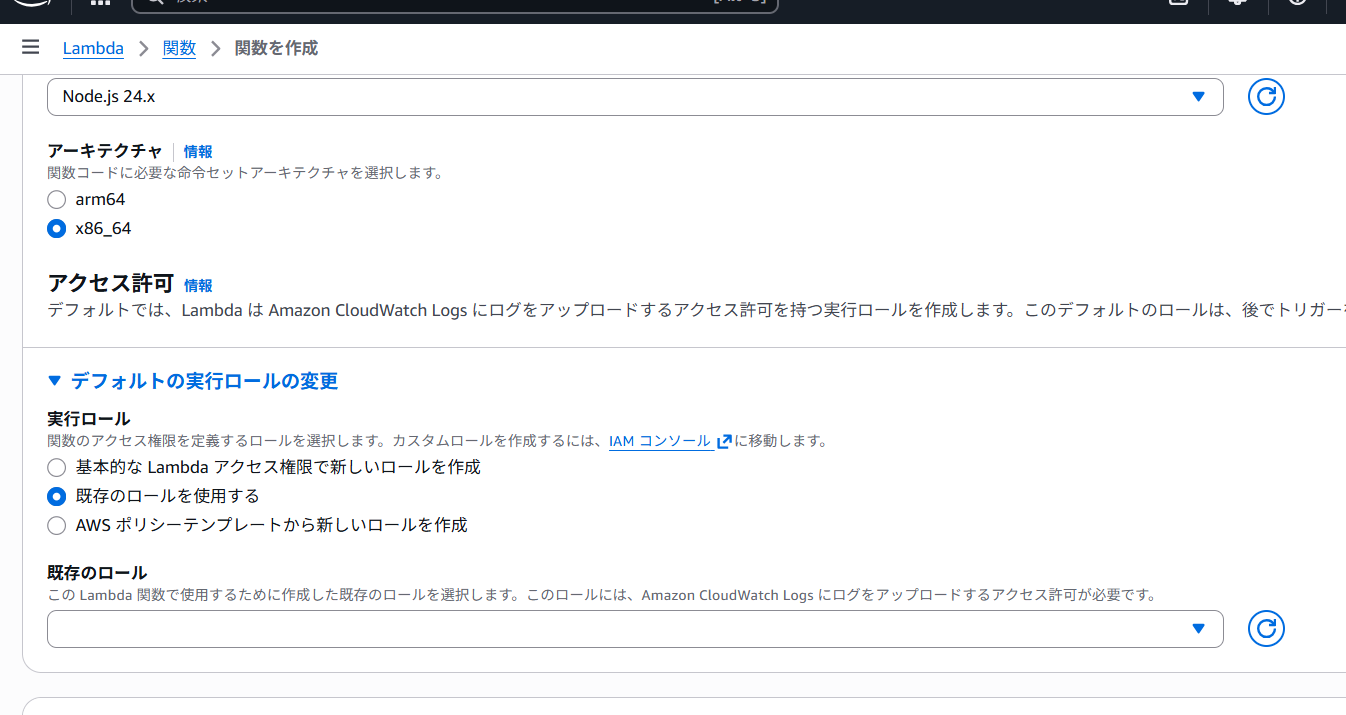The image size is (1346, 715).
Task: Open the Node.js 24.x runtime dropdown
Action: 634,97
